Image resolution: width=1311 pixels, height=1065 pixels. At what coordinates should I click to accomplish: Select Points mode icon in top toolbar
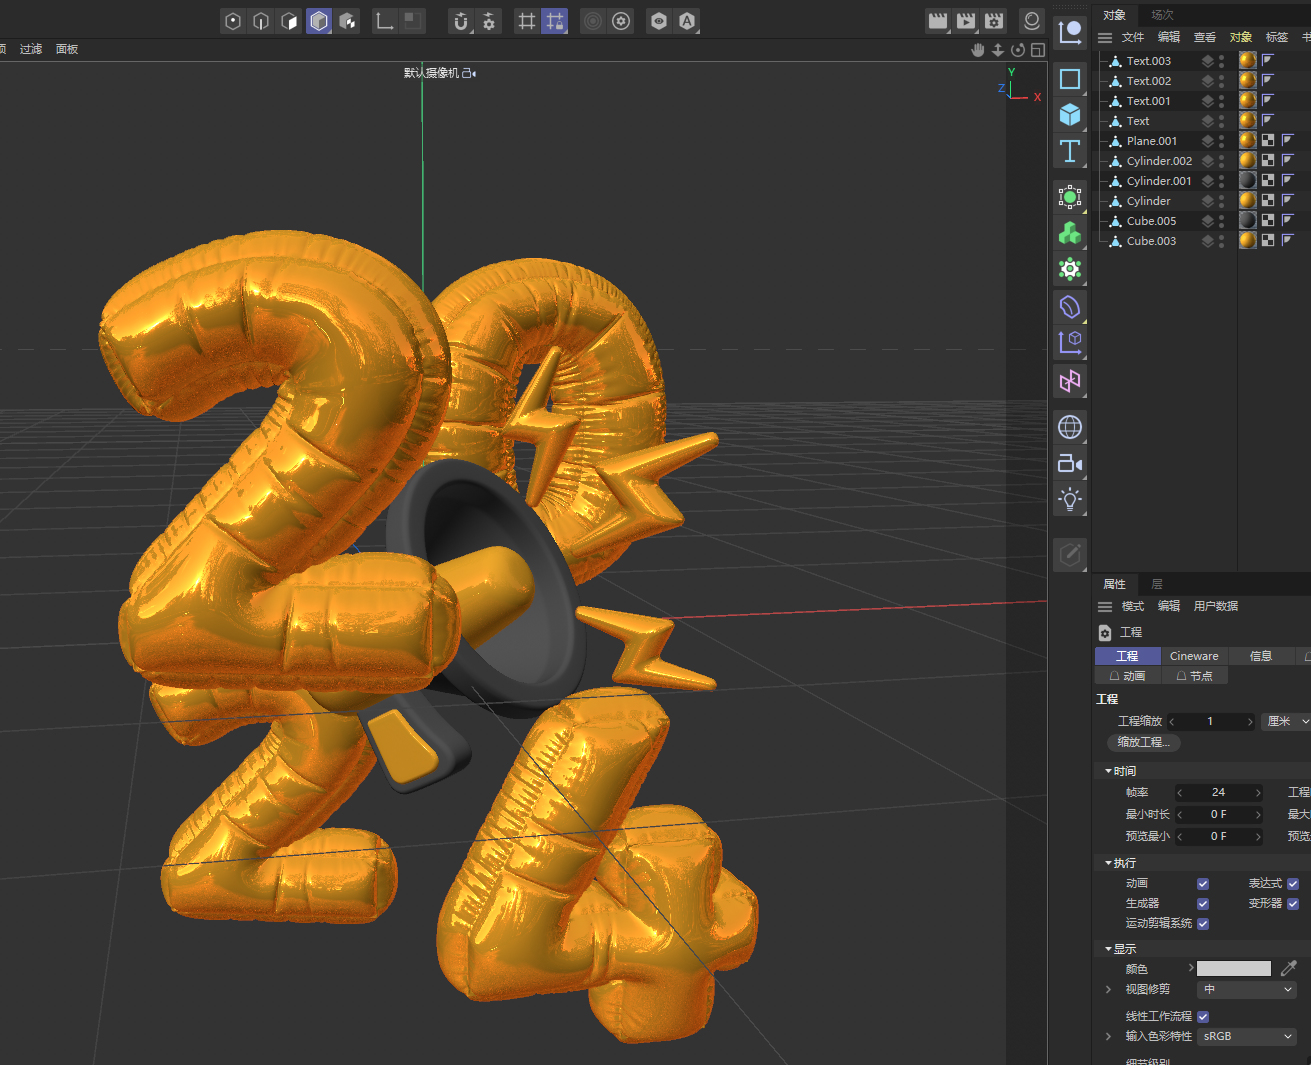point(233,21)
